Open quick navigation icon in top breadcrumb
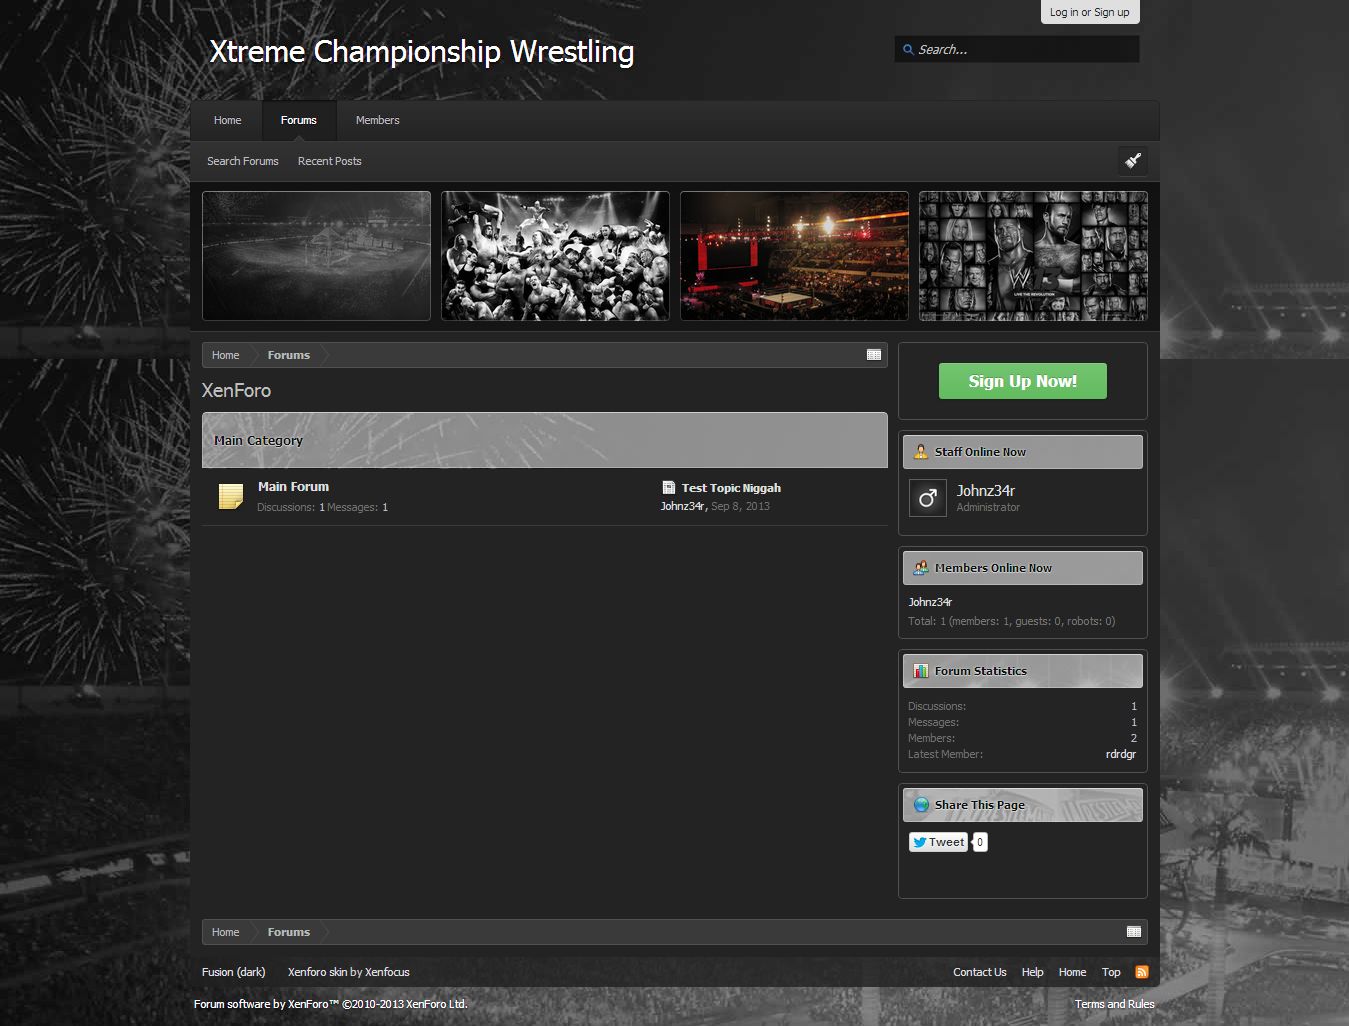The width and height of the screenshot is (1349, 1026). click(873, 355)
